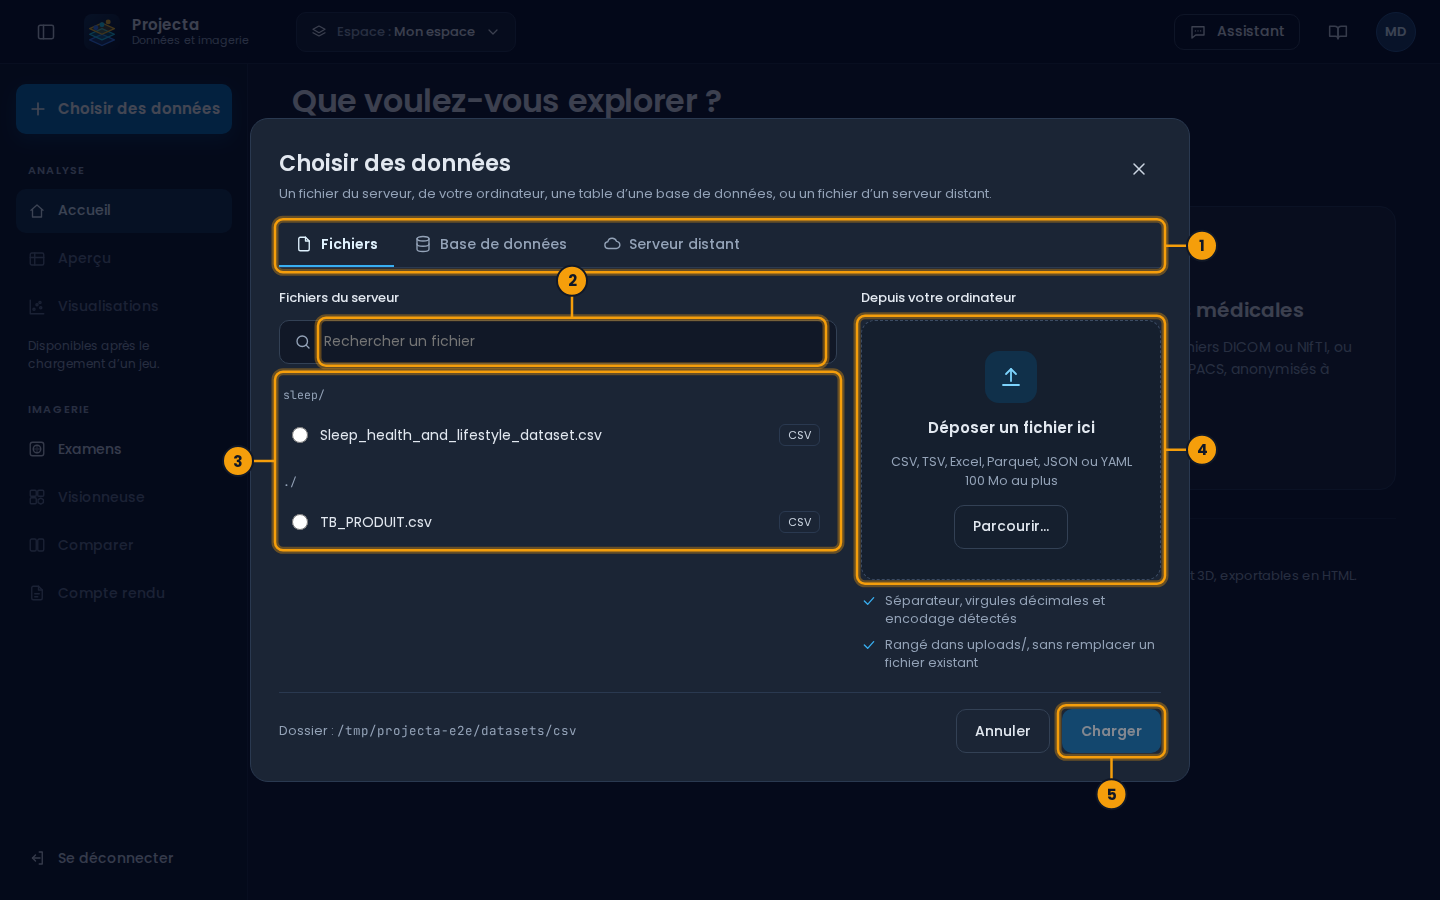Click the Assistant chat bubble icon
This screenshot has height=900, width=1440.
tap(1198, 32)
